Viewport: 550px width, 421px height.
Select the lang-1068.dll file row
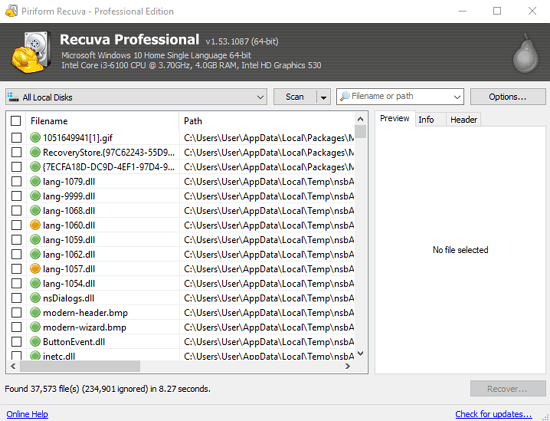[181, 210]
